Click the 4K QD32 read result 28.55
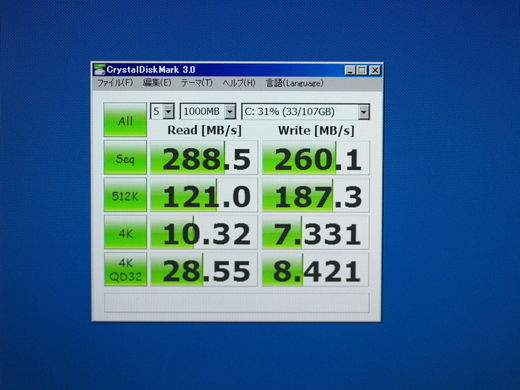The height and width of the screenshot is (390, 520). (204, 270)
